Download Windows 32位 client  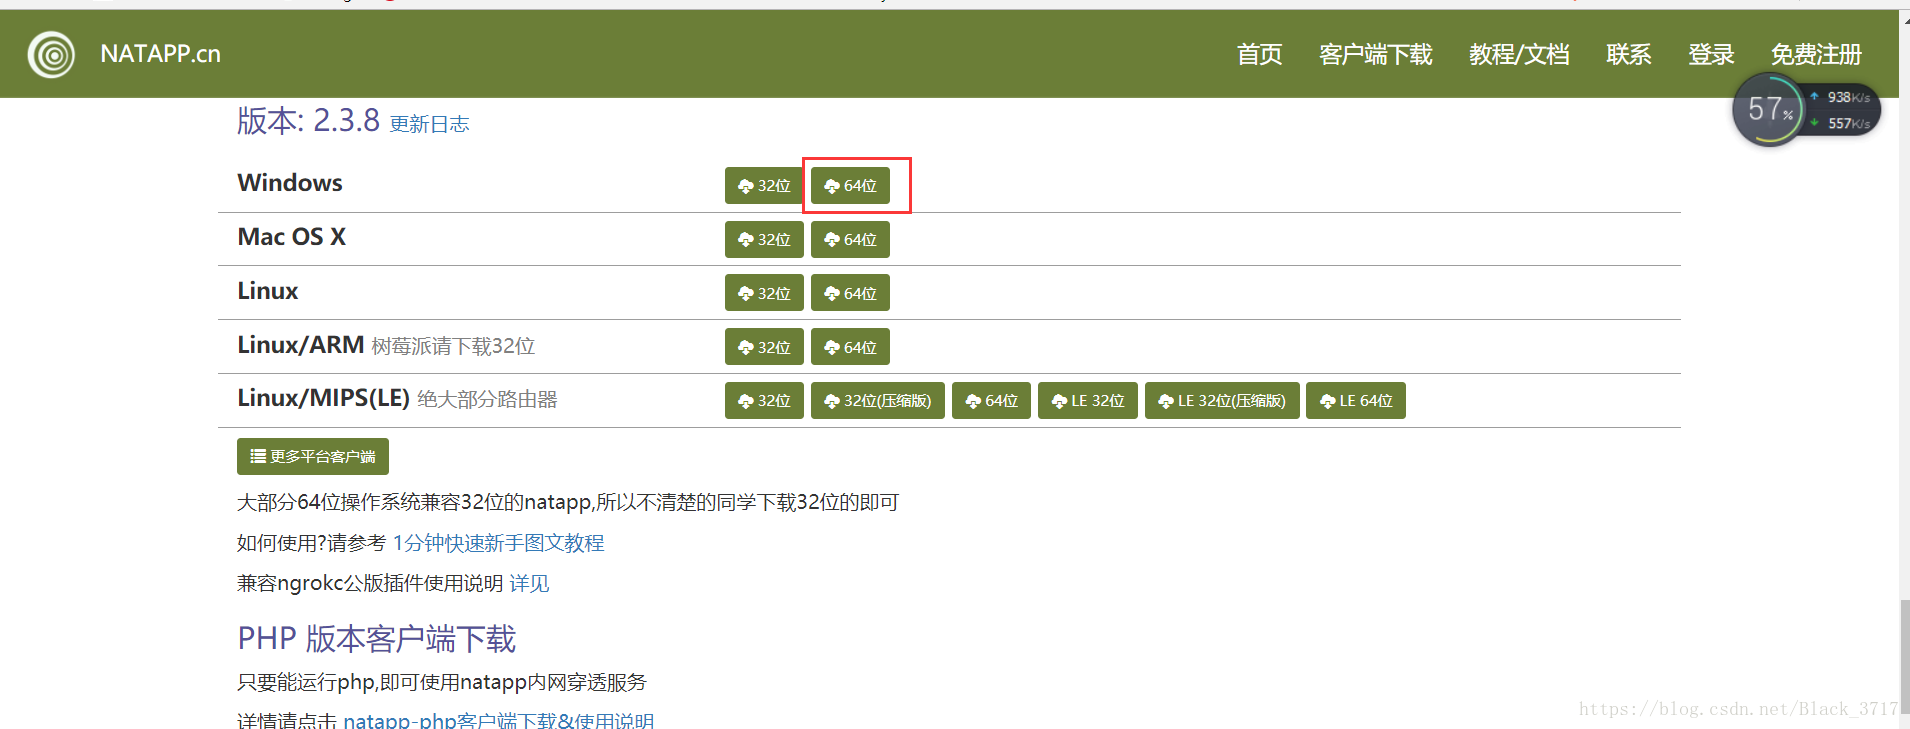coord(764,186)
